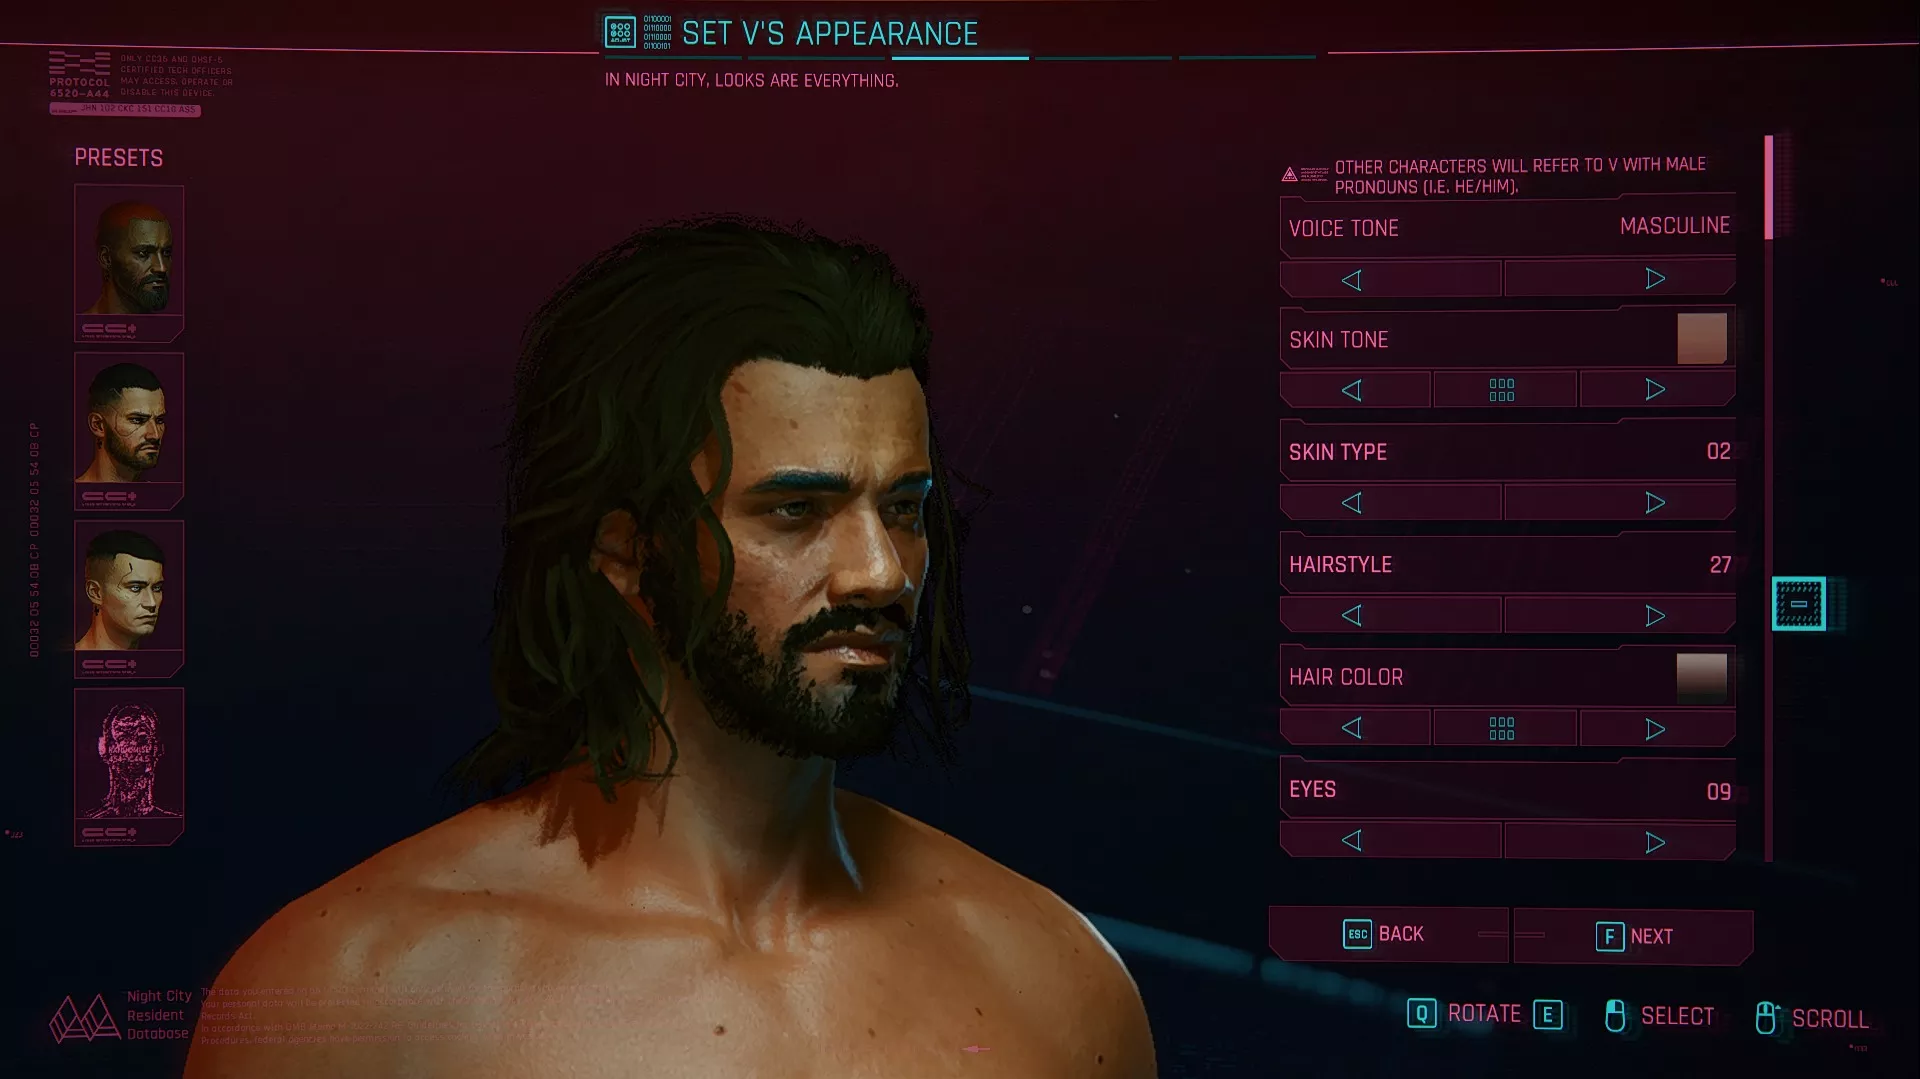Image resolution: width=1920 pixels, height=1079 pixels.
Task: Select the first bearded preset thumbnail
Action: [x=129, y=263]
